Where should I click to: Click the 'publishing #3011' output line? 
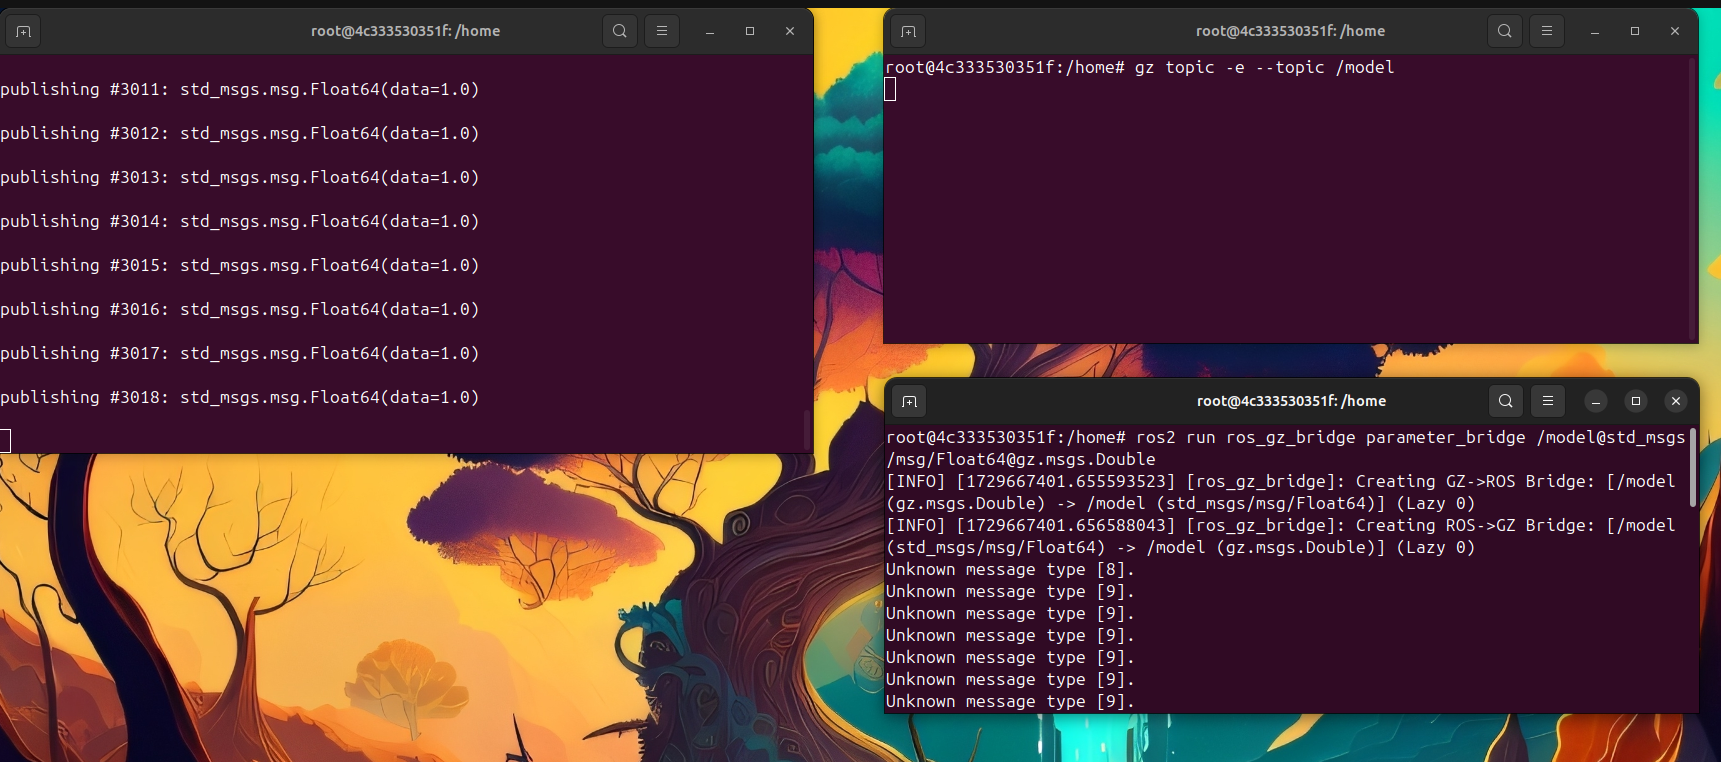coord(240,89)
